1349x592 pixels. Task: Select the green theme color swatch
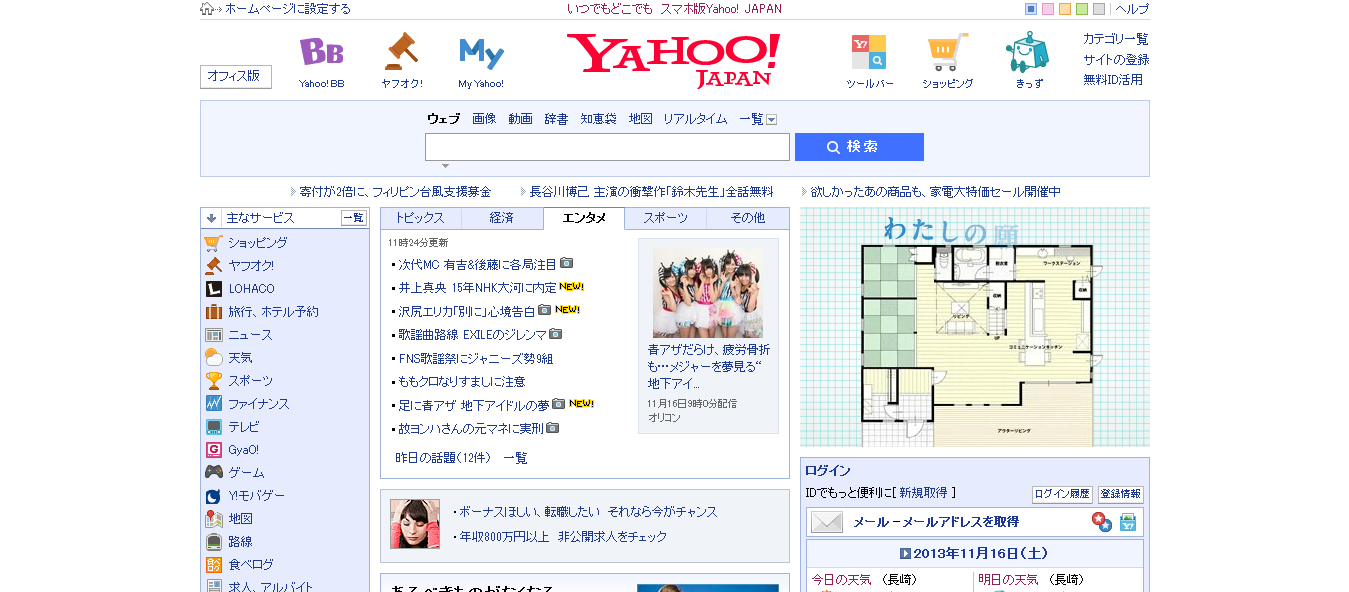(1082, 9)
